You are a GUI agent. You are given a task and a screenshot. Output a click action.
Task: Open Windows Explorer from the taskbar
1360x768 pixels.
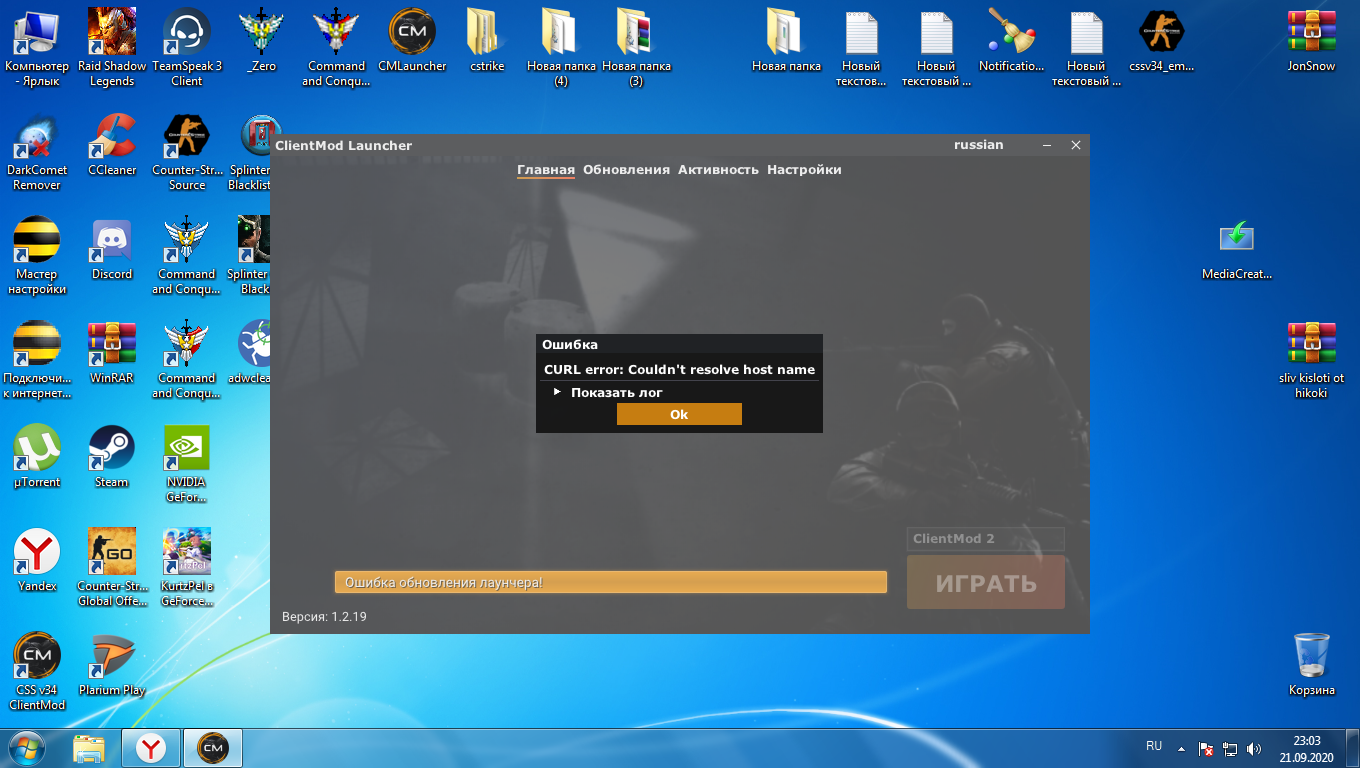point(89,748)
